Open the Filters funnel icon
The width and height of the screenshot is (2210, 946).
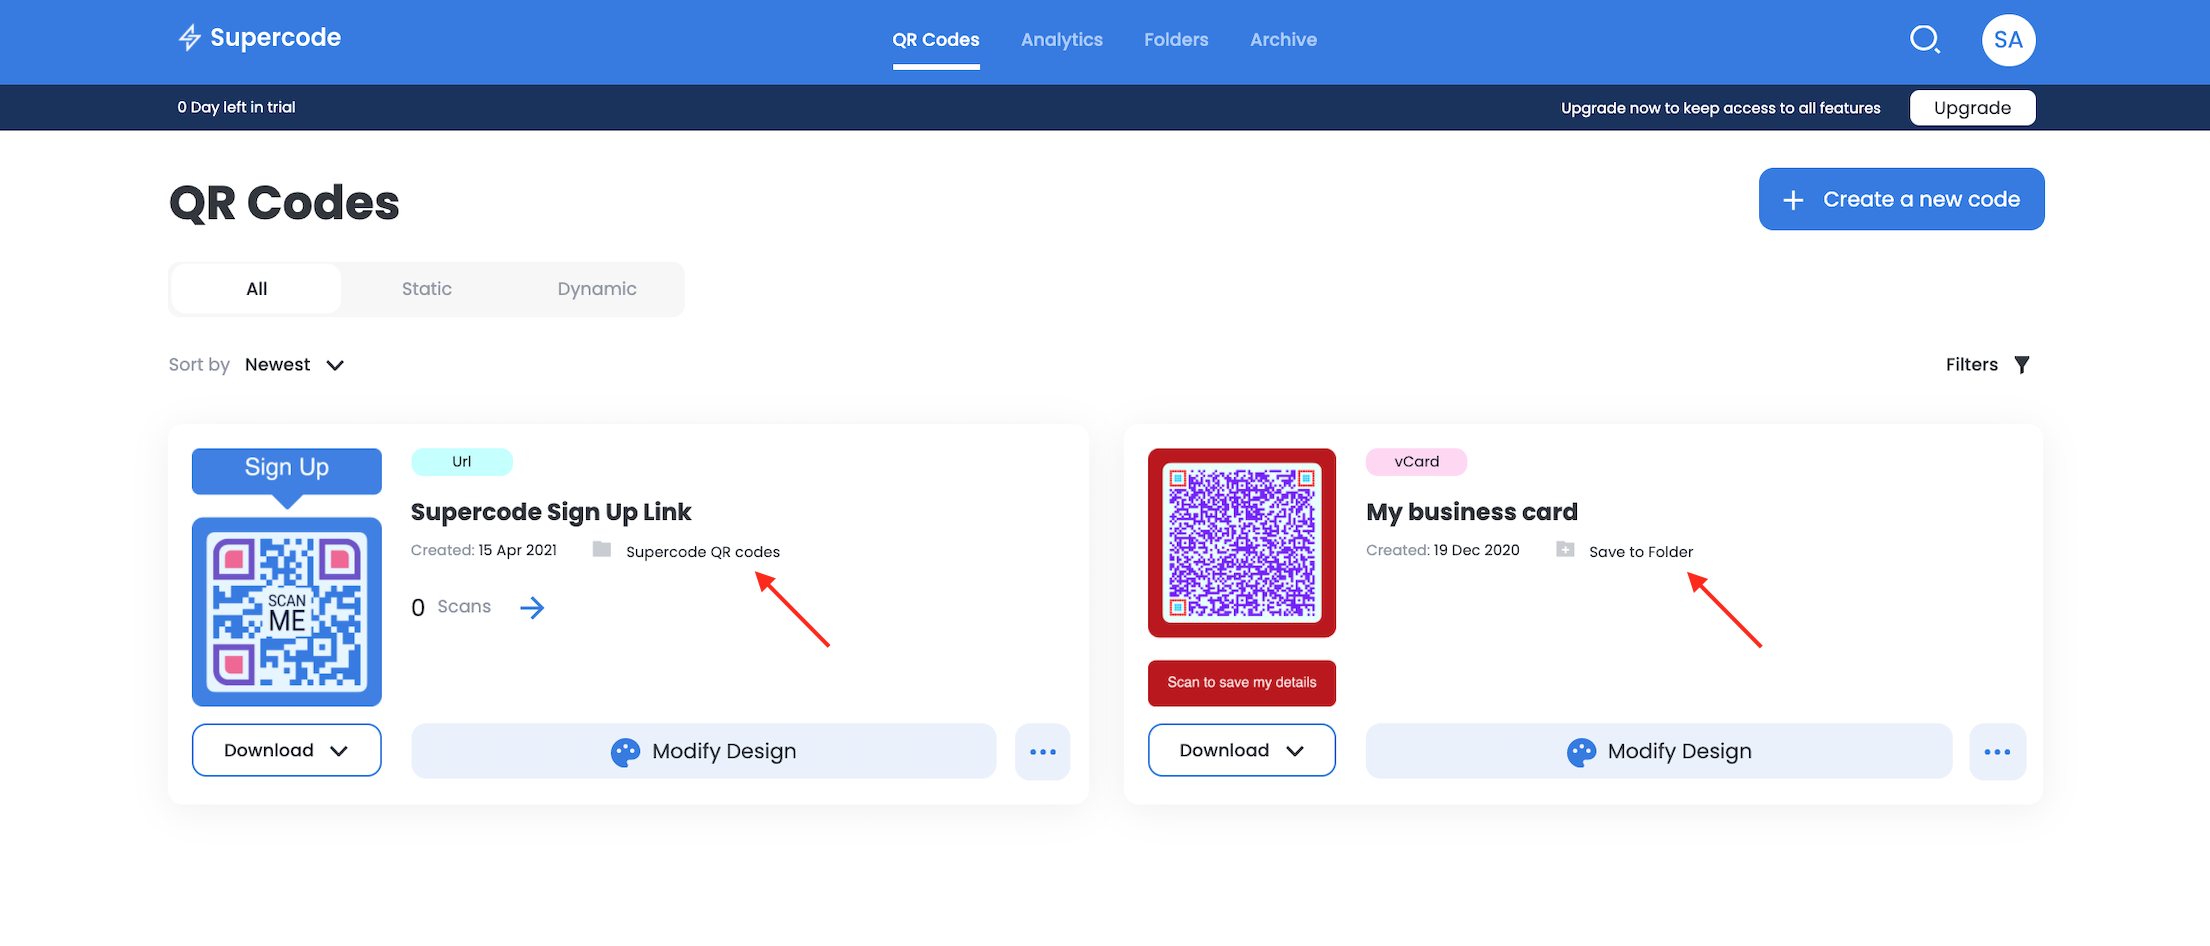pyautogui.click(x=2023, y=364)
